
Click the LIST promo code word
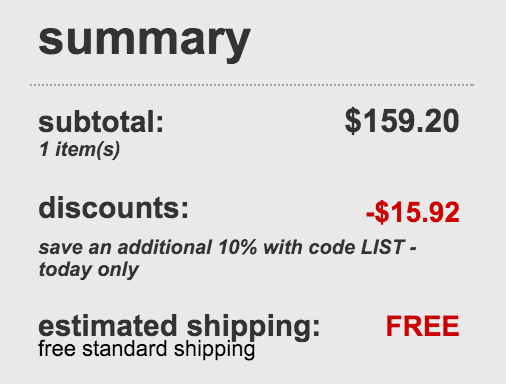383,247
